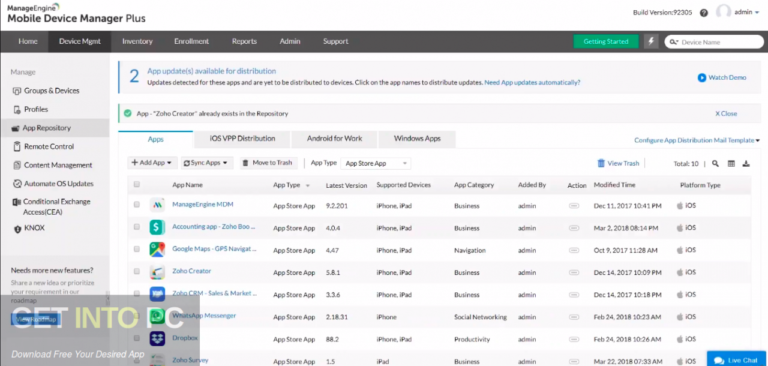Expand the Sync Apps dropdown
This screenshot has width=768, height=366.
pyautogui.click(x=207, y=163)
